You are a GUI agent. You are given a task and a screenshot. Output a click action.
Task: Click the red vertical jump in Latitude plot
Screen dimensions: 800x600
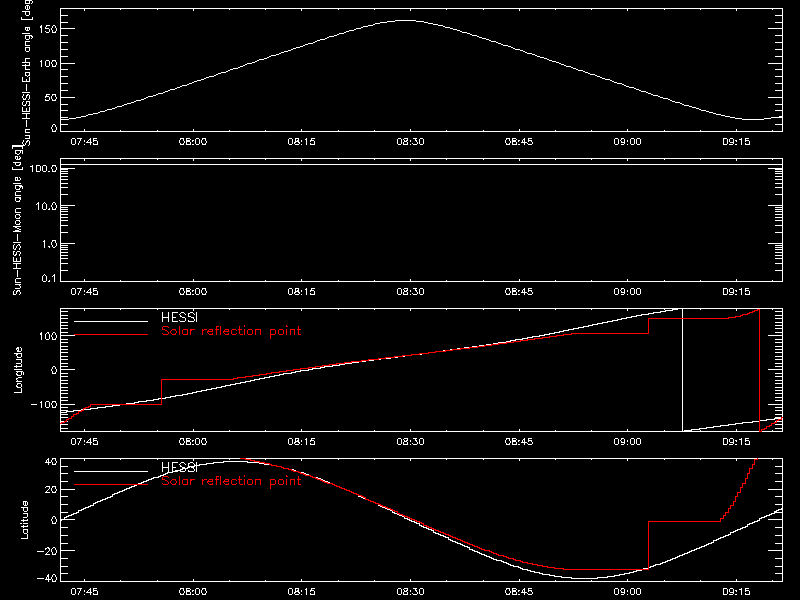(x=648, y=545)
